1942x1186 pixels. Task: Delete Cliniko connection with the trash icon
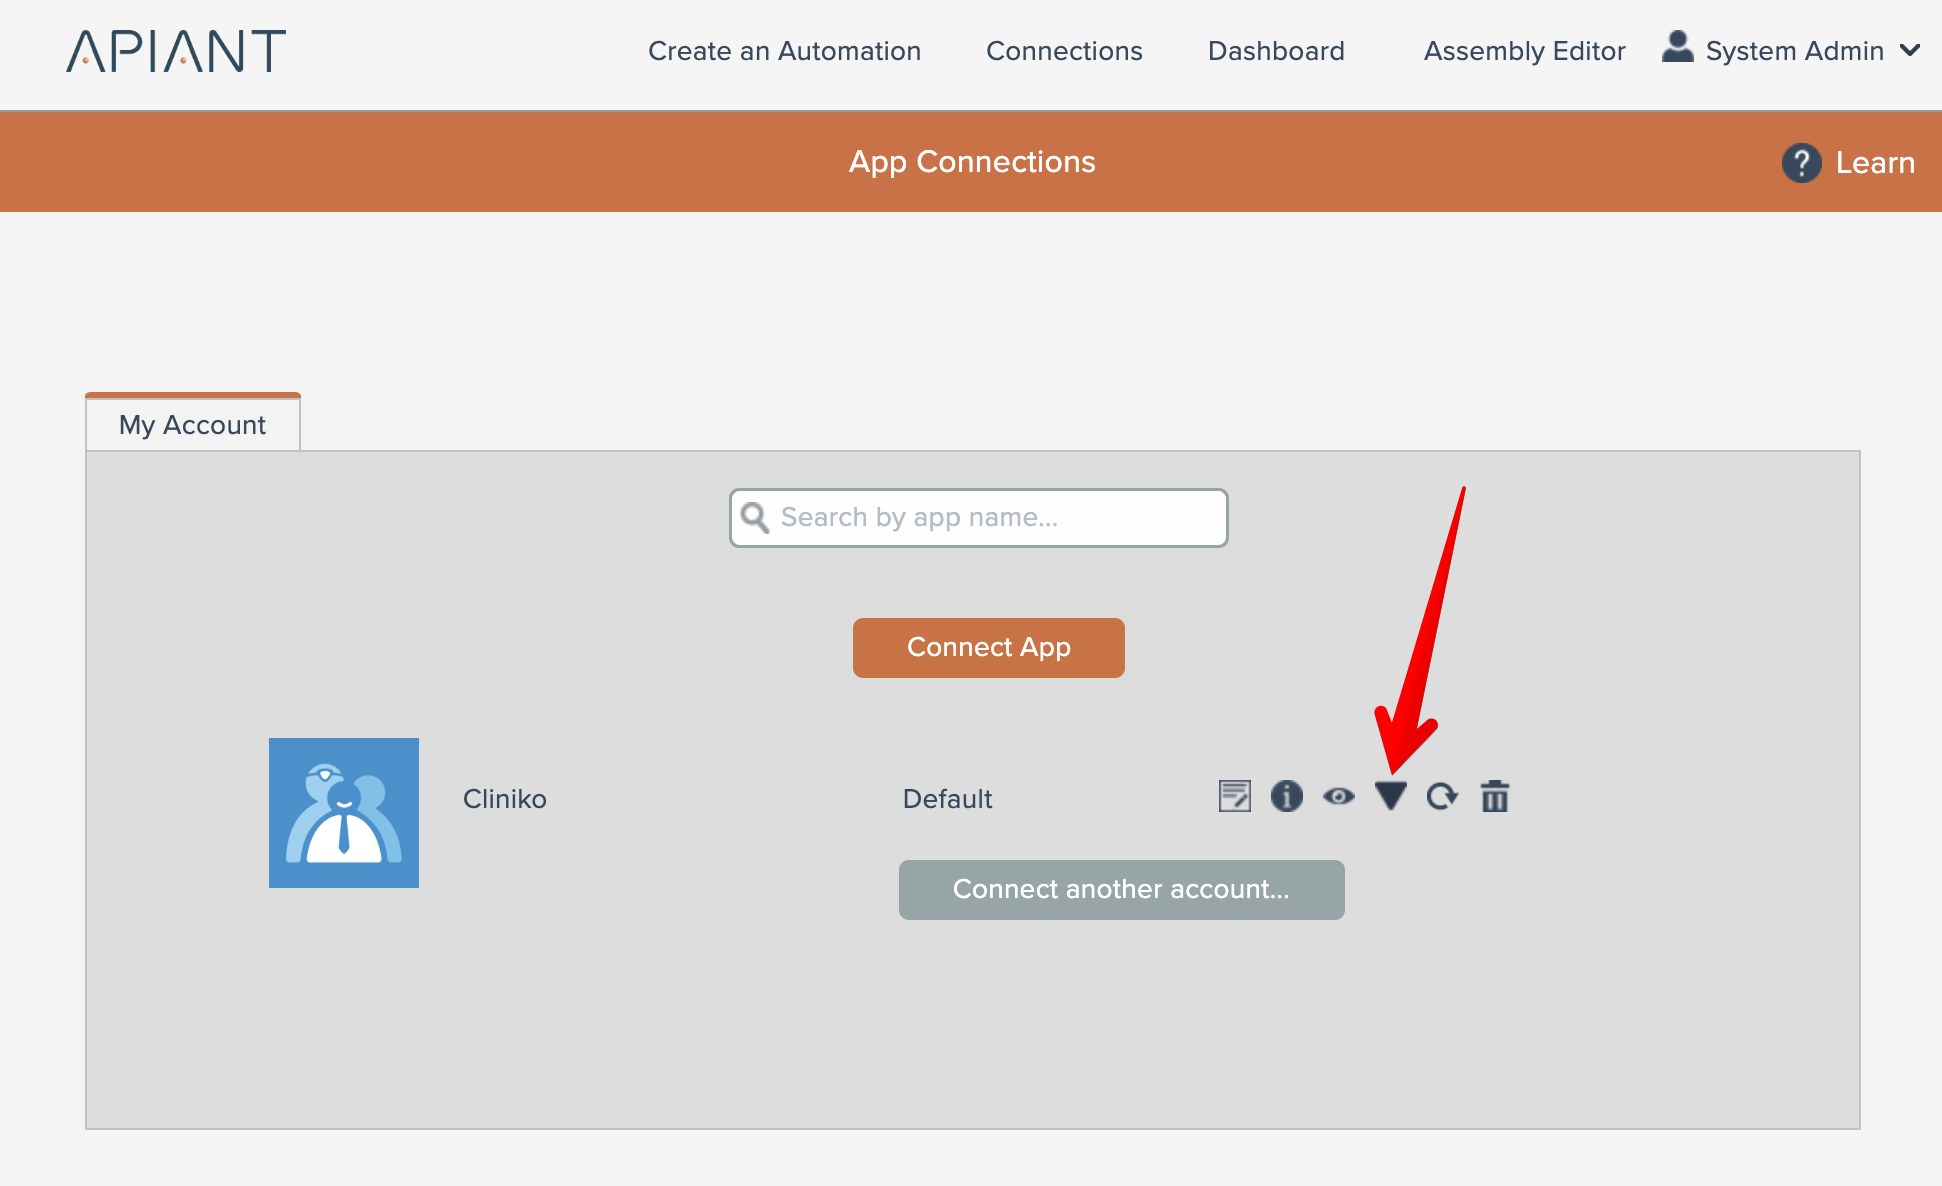pos(1495,796)
